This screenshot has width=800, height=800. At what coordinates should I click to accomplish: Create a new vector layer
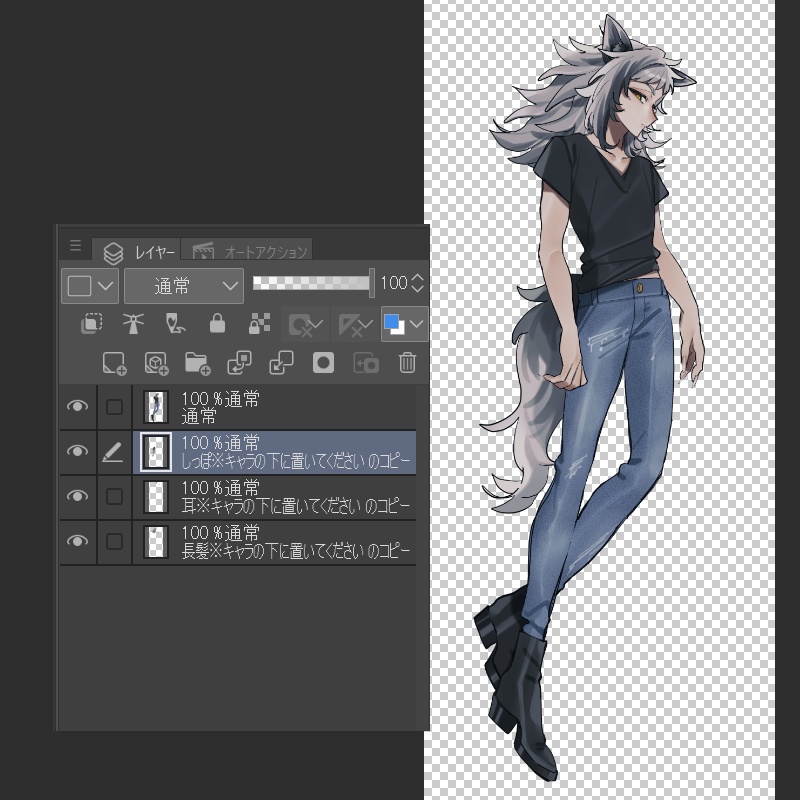click(x=156, y=363)
